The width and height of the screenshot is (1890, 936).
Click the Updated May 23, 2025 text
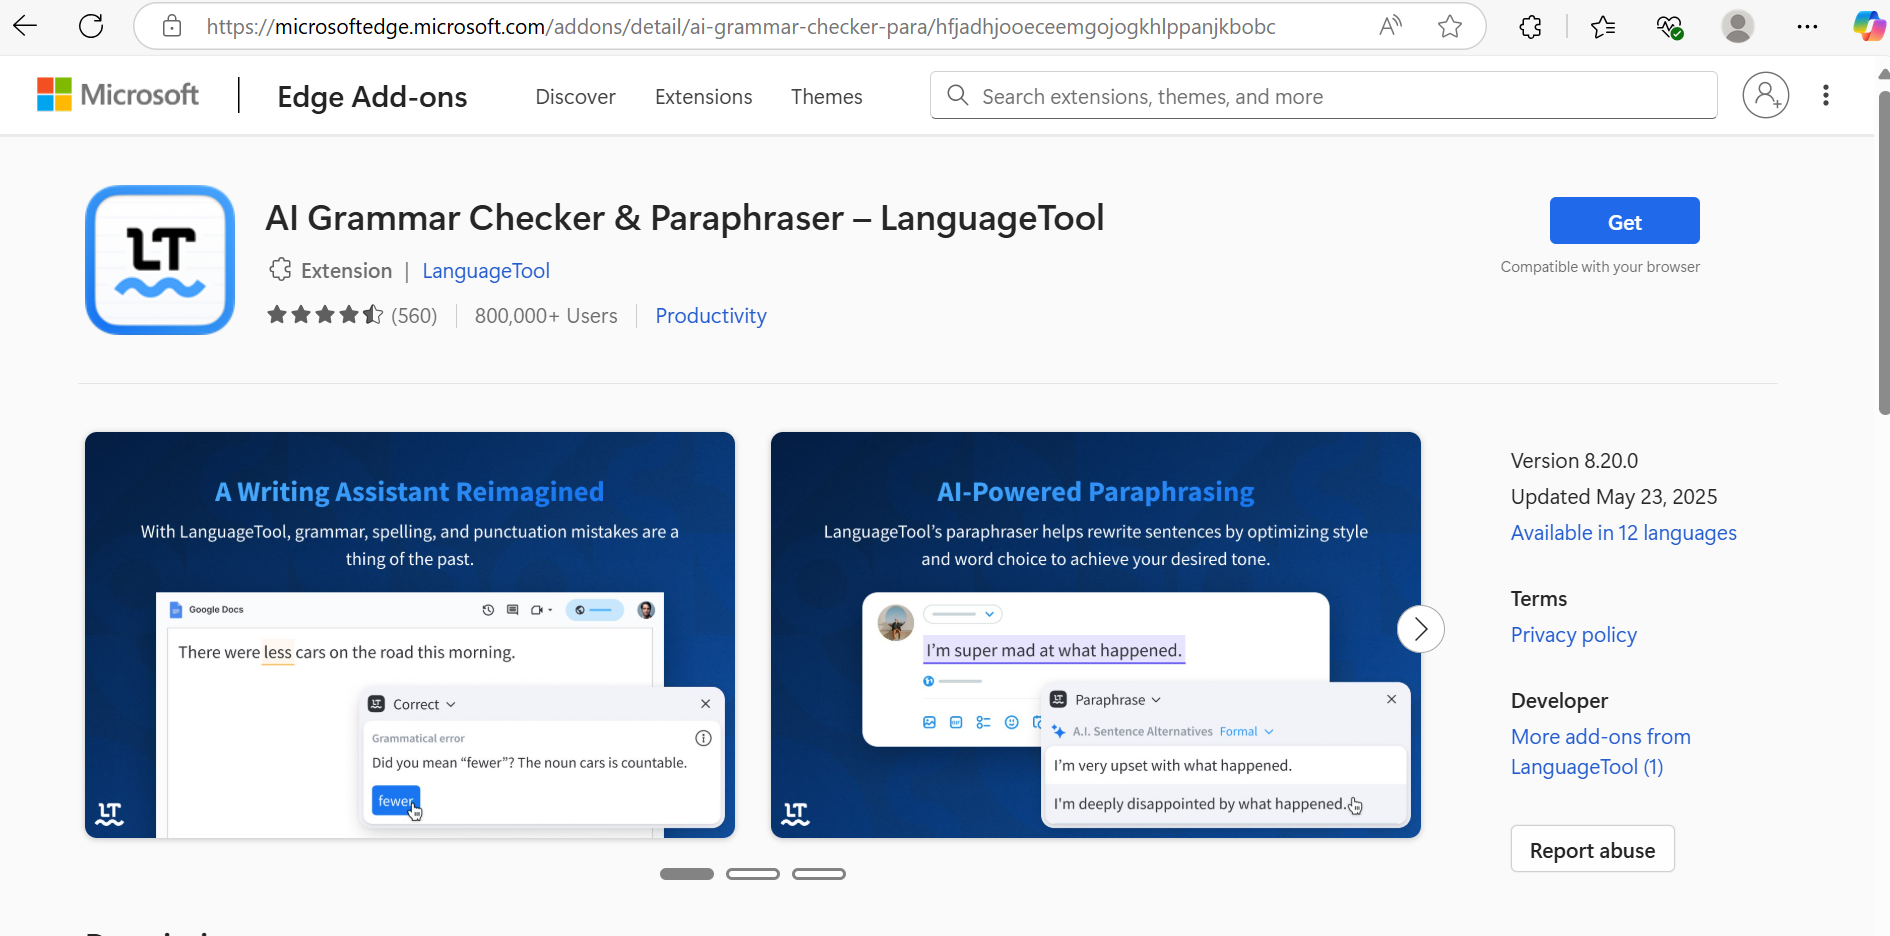pos(1614,497)
